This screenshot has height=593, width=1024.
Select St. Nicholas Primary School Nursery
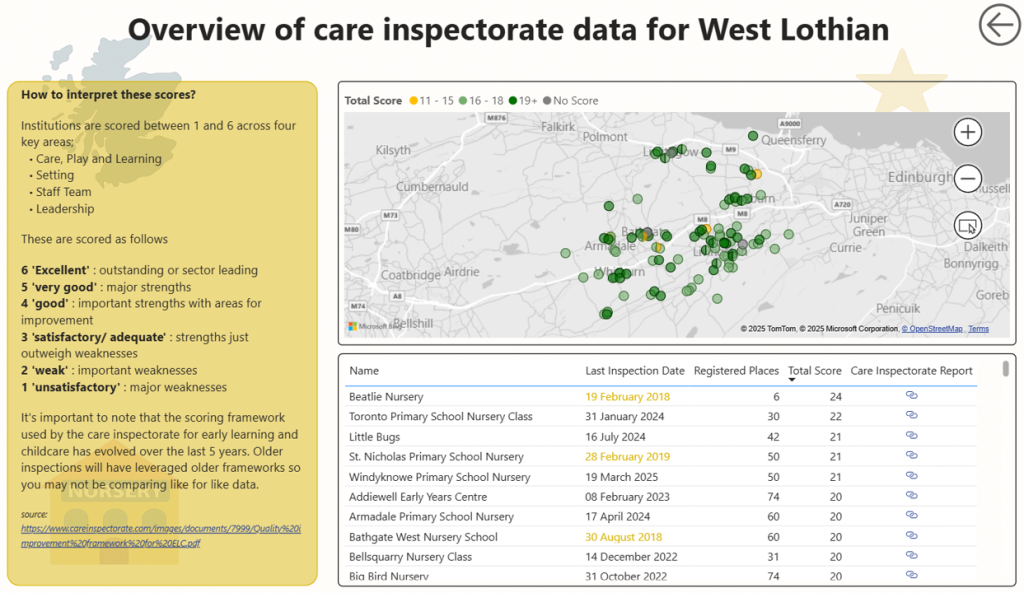[436, 457]
